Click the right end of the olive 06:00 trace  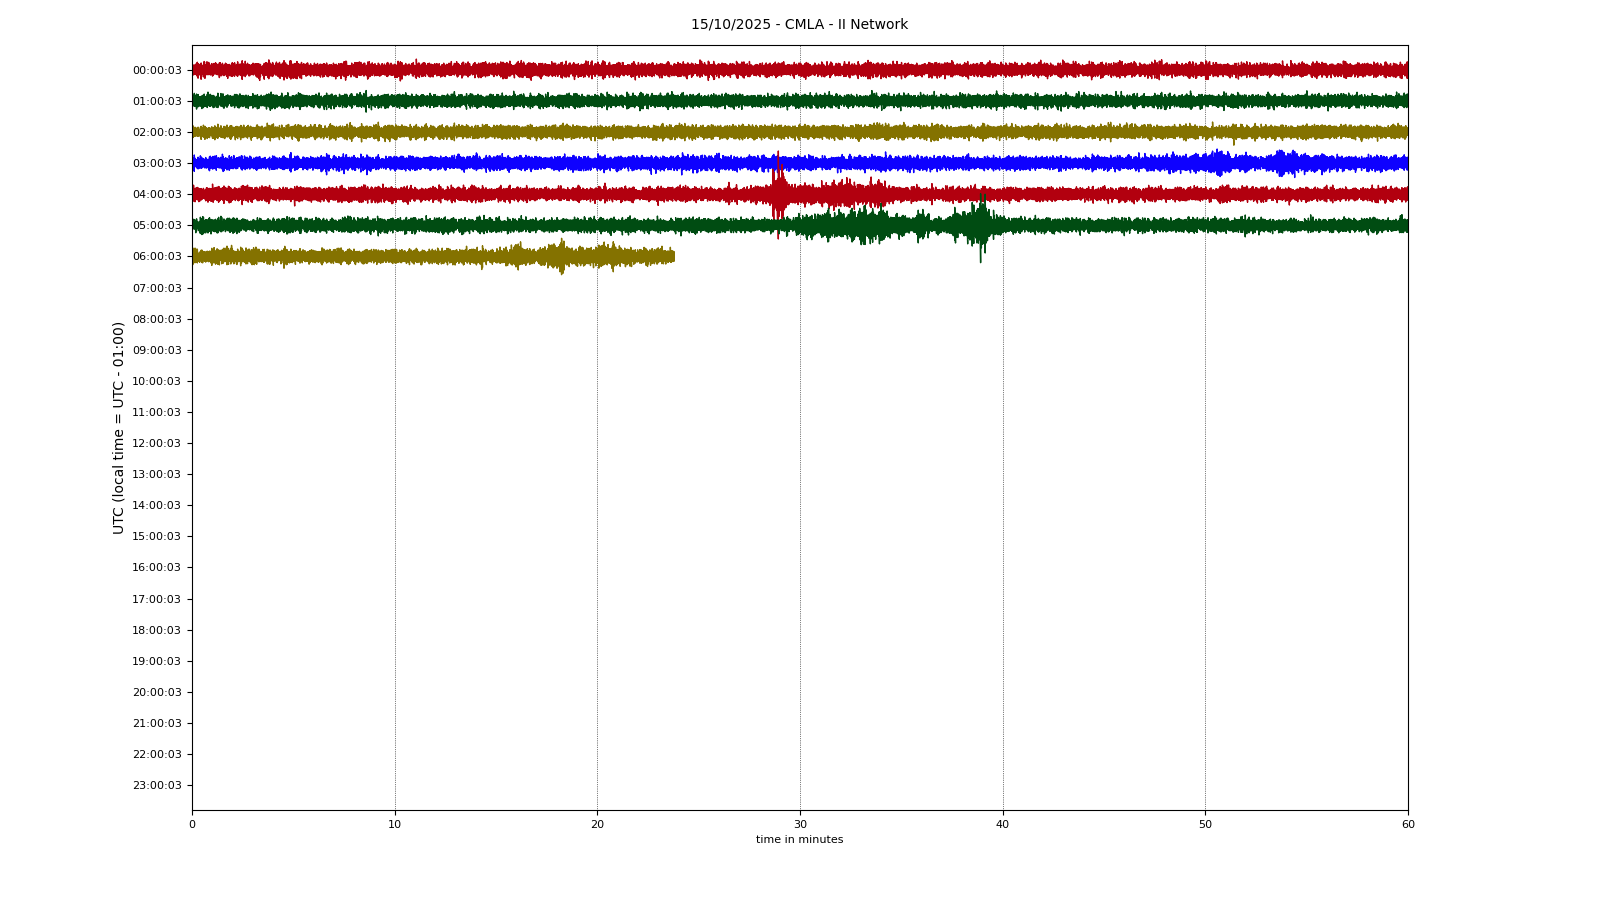[672, 257]
